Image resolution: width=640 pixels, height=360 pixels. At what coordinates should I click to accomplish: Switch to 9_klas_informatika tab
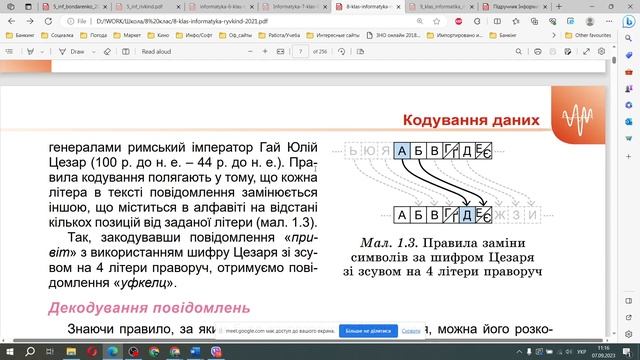[x=442, y=7]
